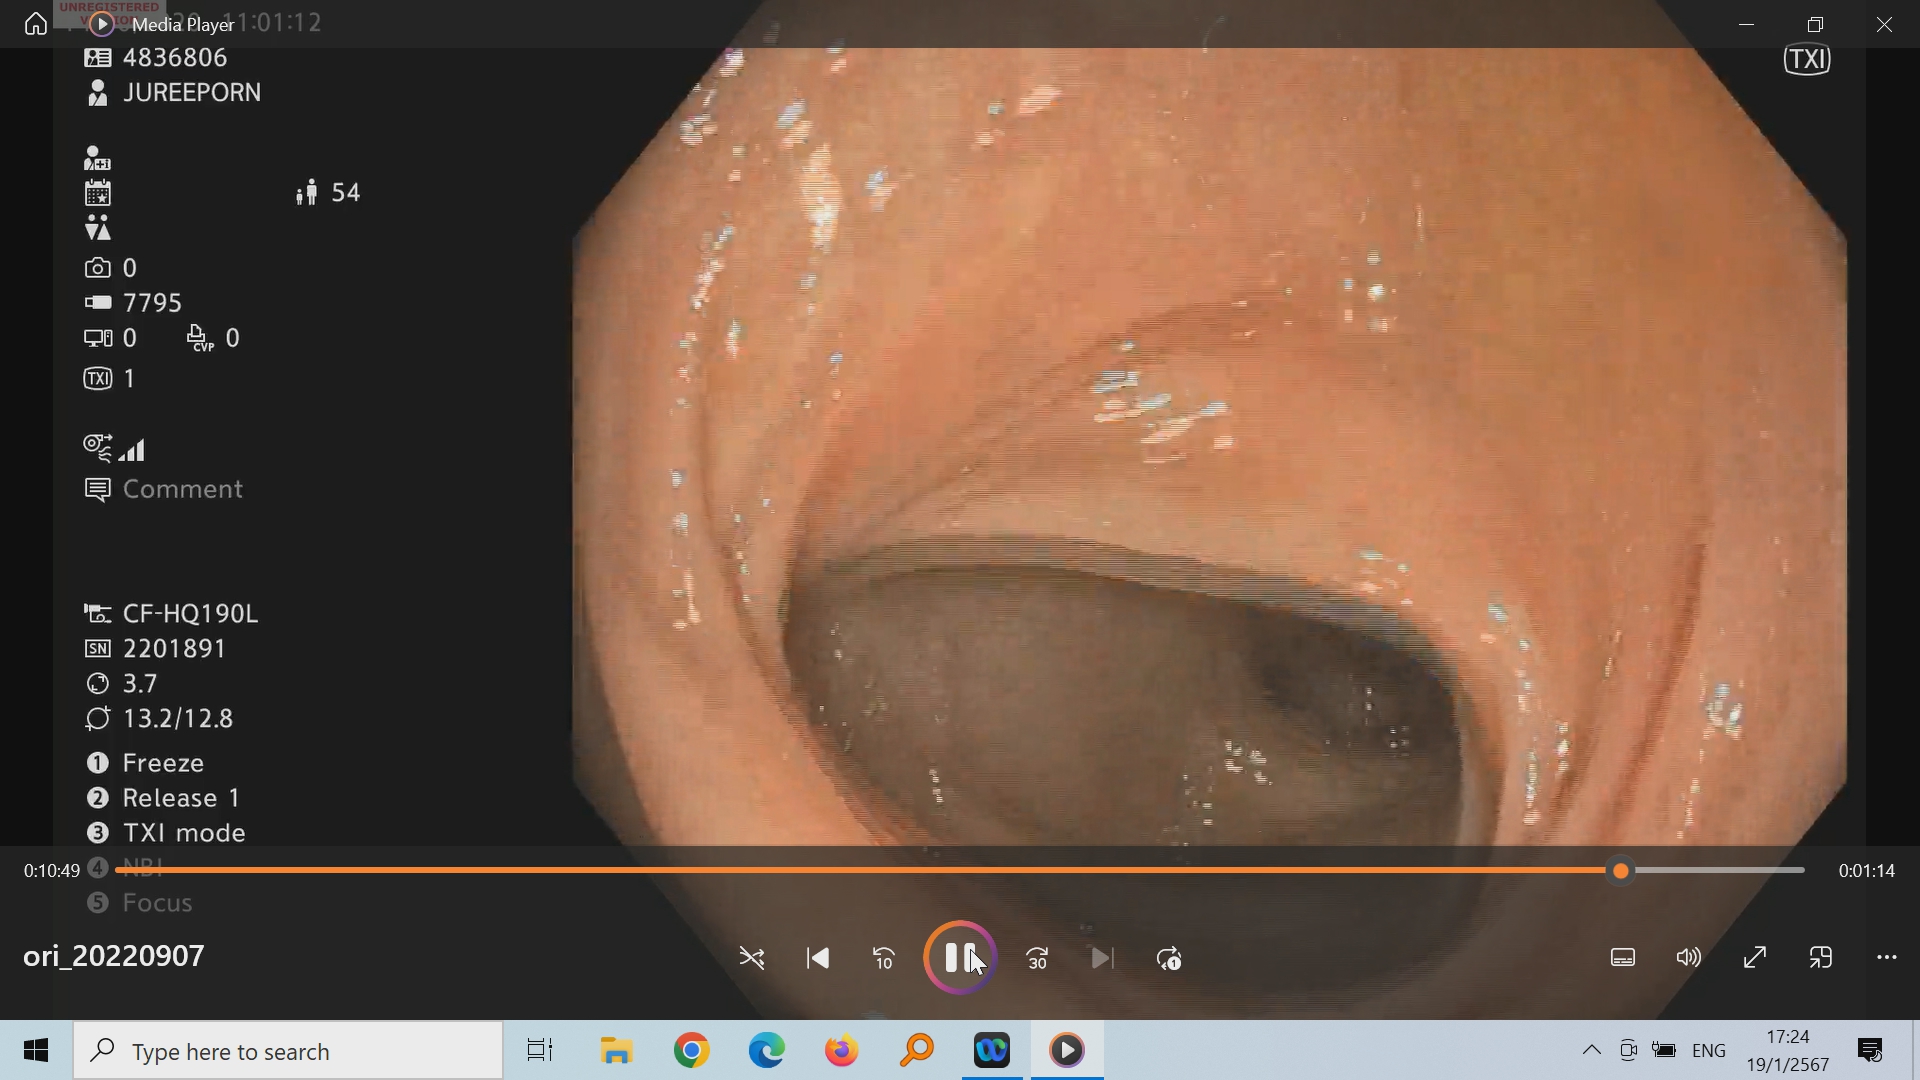The width and height of the screenshot is (1920, 1080).
Task: Open the volume control
Action: tap(1689, 958)
